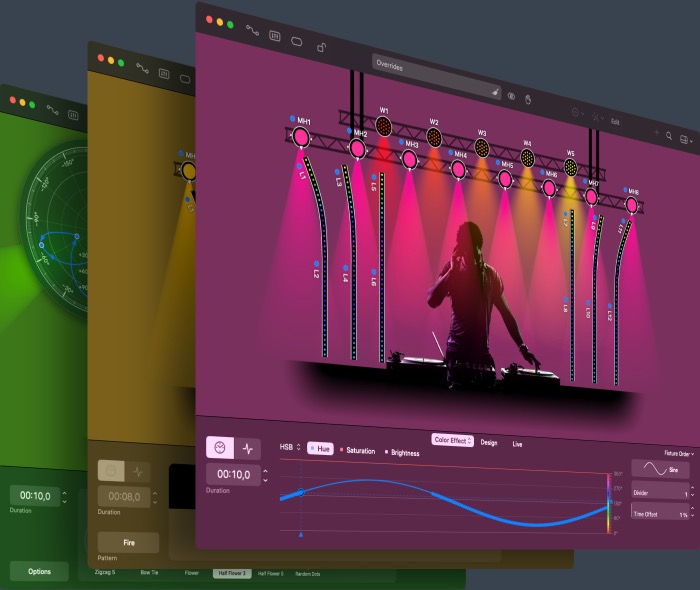Click the 00:10,0 duration field in green window
This screenshot has width=700, height=590.
click(35, 495)
